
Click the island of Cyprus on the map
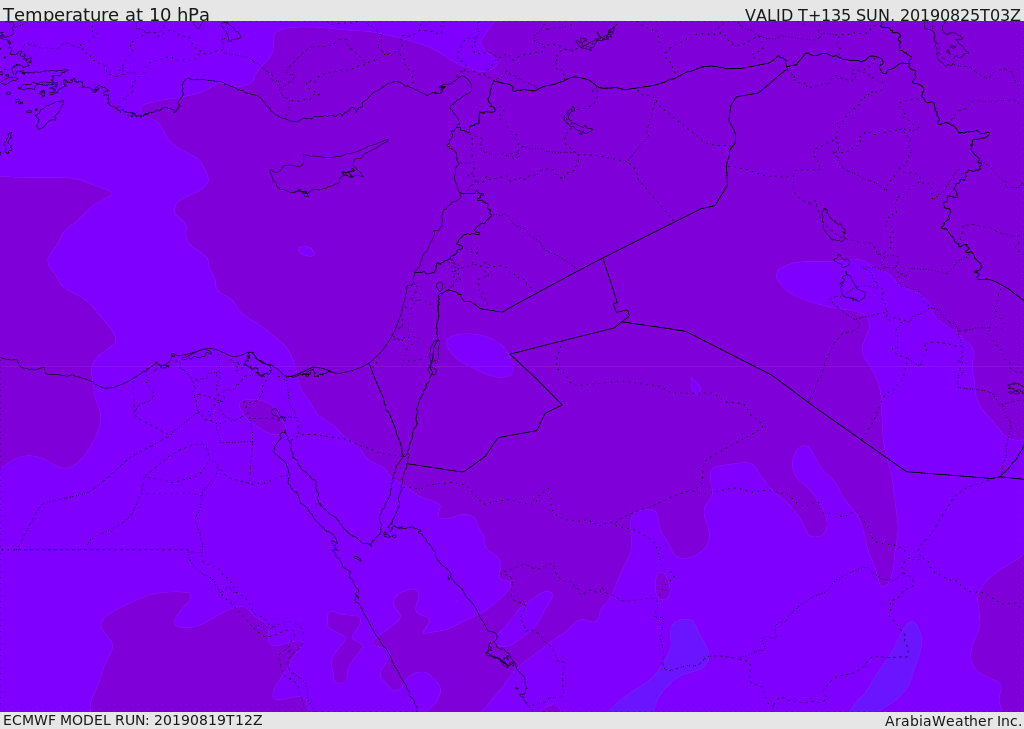(x=328, y=168)
